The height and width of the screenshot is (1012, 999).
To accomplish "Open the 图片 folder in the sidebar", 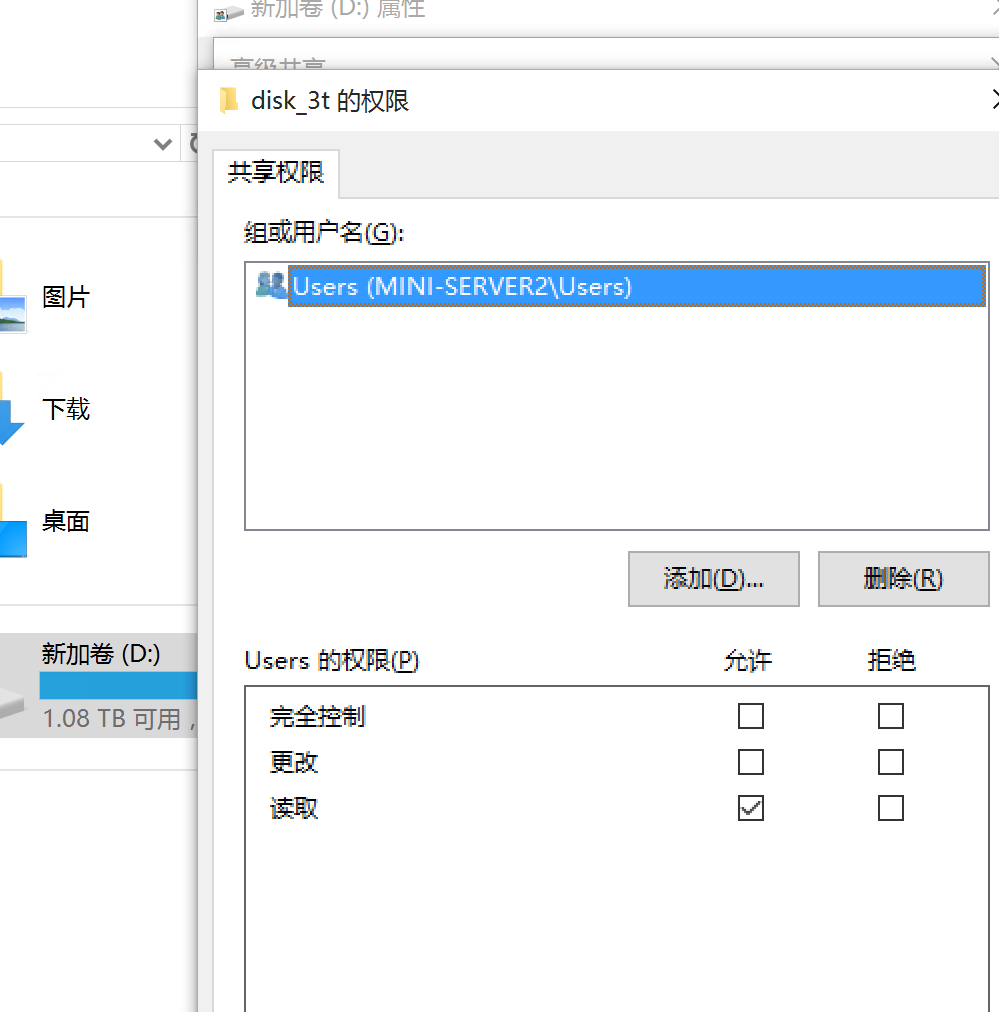I will pos(66,295).
